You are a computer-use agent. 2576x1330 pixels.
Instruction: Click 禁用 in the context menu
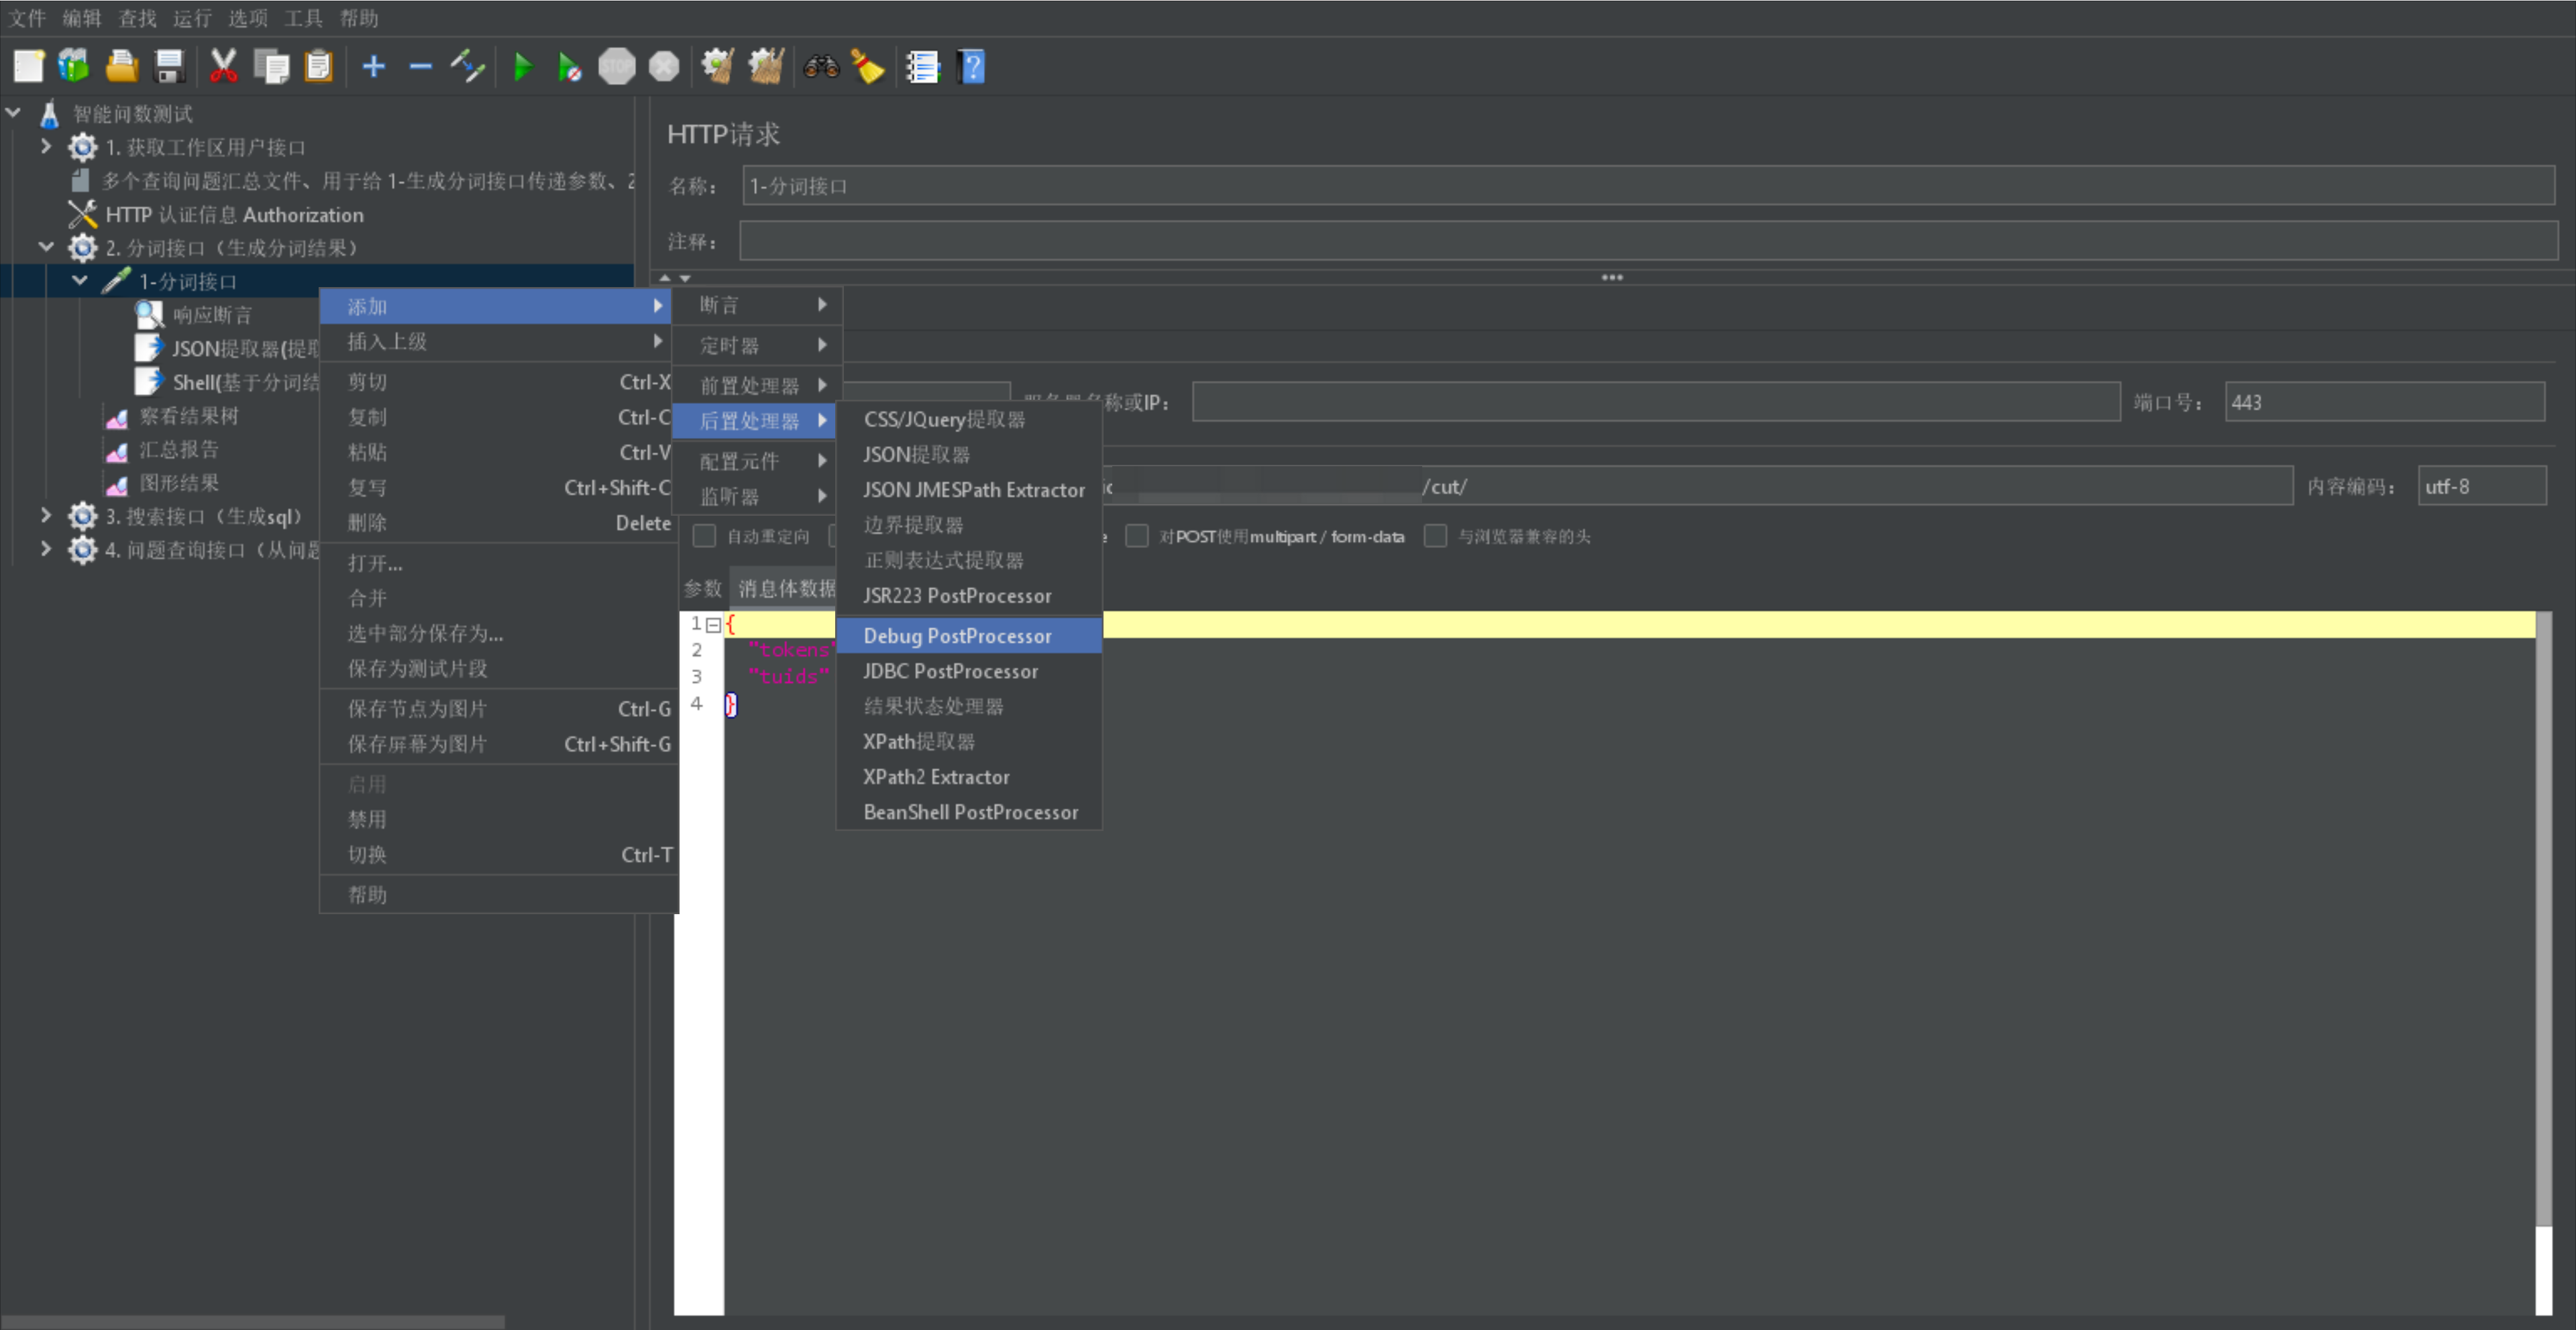[x=498, y=820]
